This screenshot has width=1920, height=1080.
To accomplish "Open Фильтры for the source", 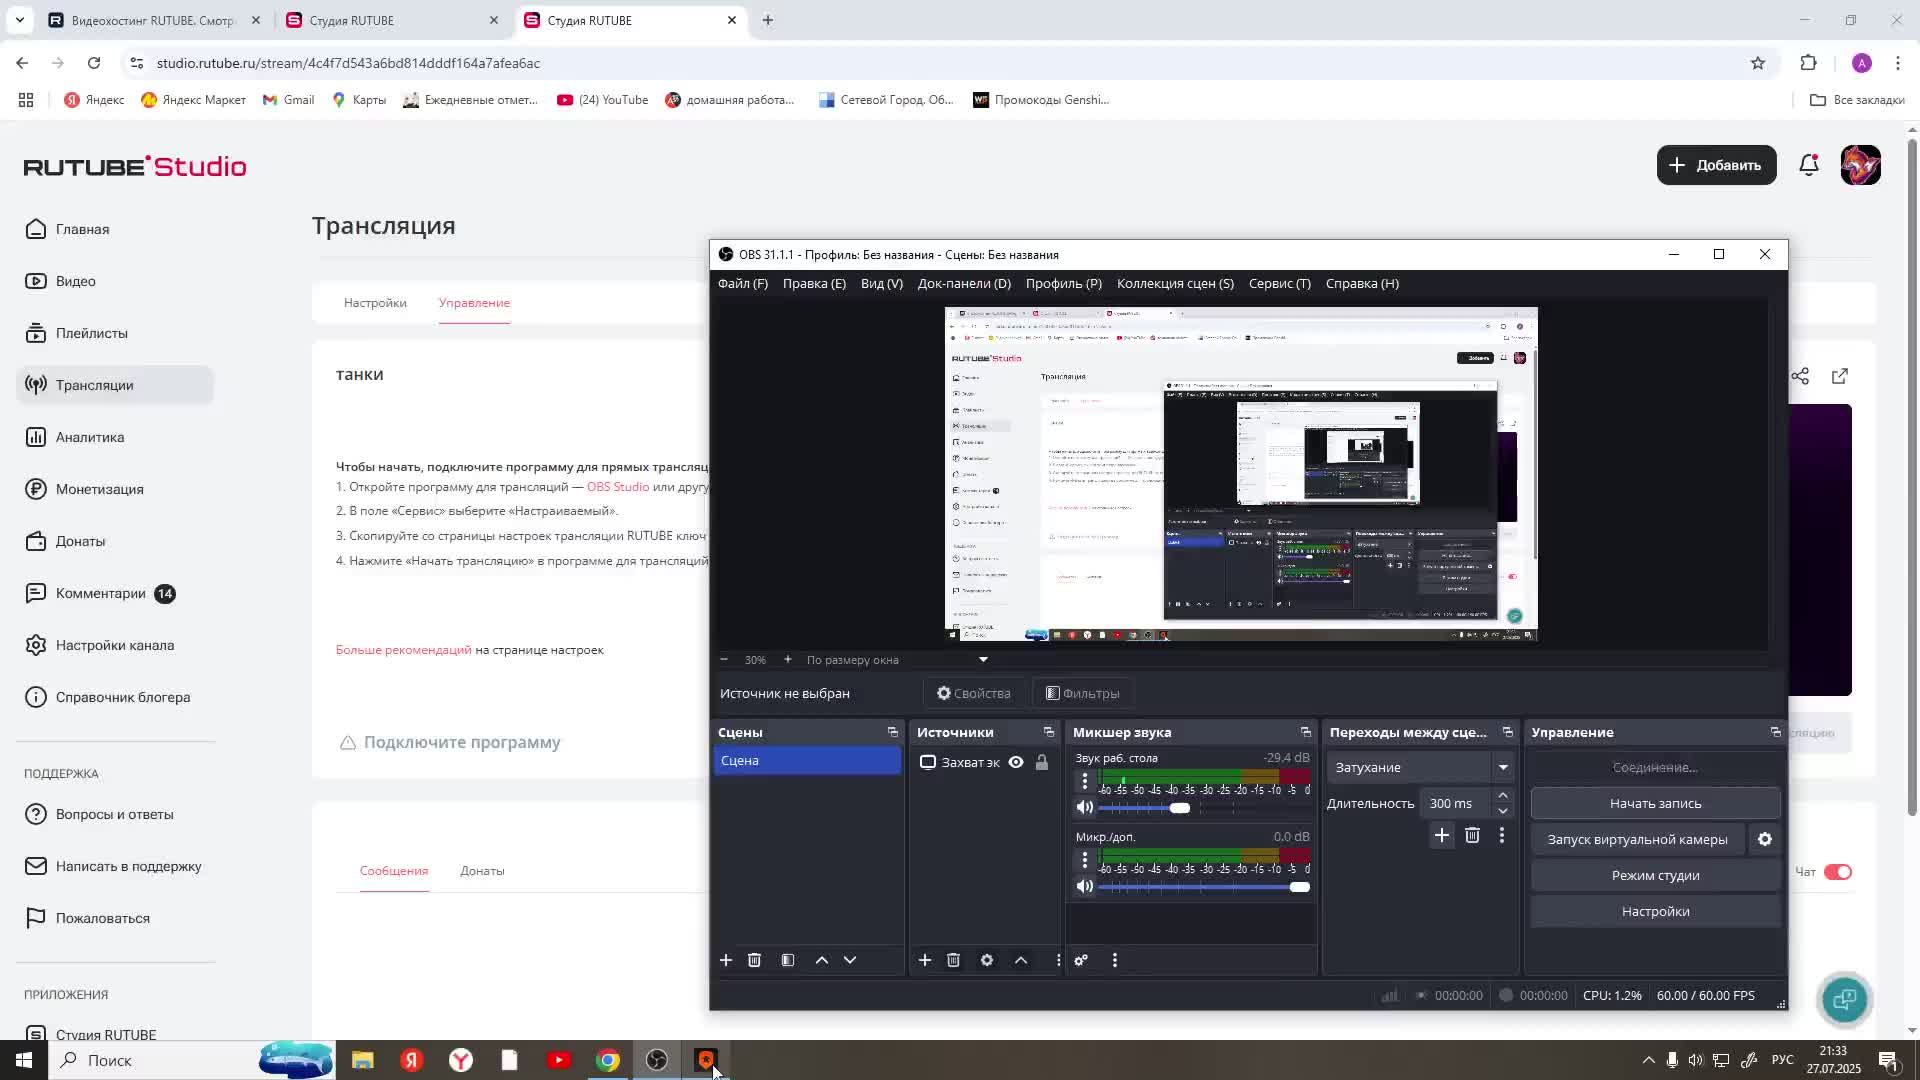I will point(1082,693).
